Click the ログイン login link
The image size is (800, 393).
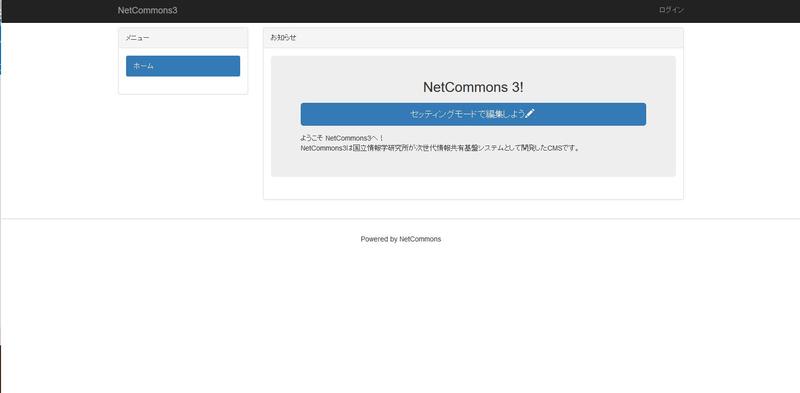[x=671, y=10]
